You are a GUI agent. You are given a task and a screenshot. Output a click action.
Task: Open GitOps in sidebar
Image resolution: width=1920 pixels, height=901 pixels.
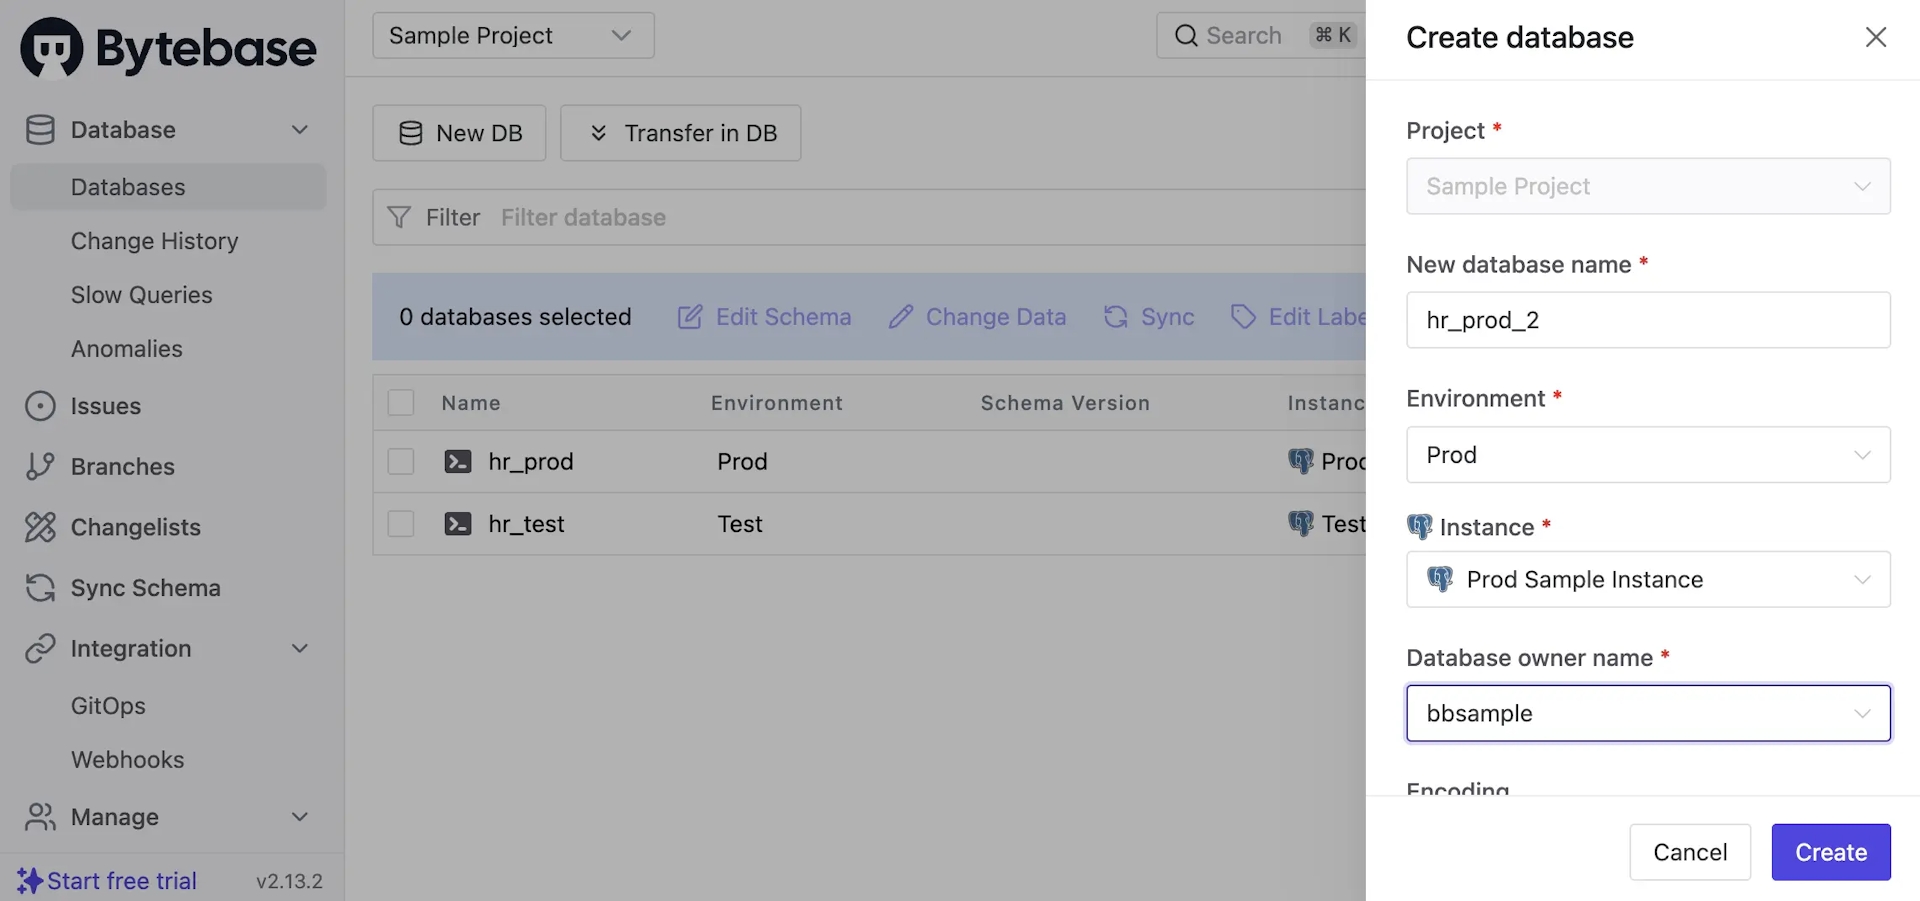(x=108, y=706)
